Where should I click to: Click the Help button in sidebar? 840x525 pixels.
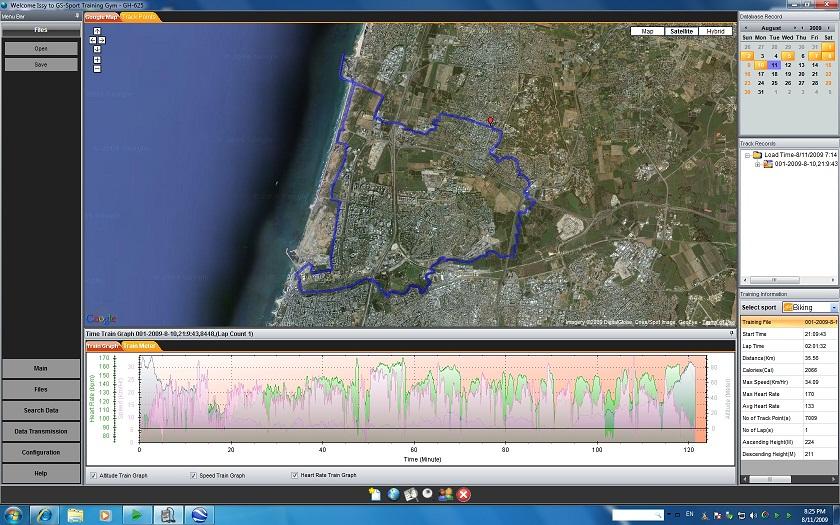(x=41, y=474)
